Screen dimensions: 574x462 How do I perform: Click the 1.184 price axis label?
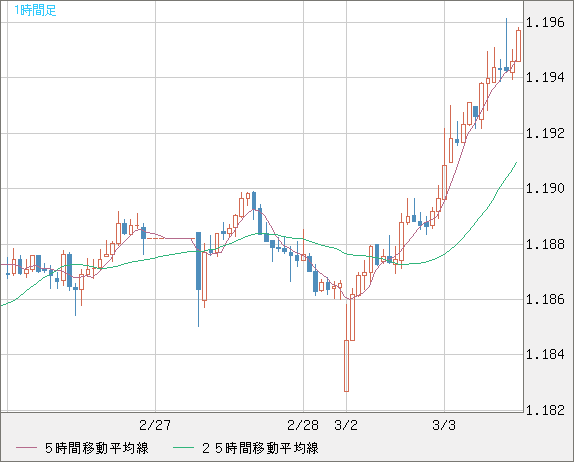(545, 354)
